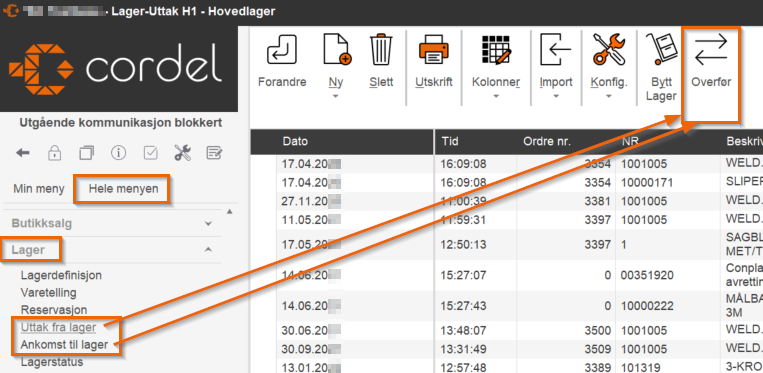Expand the Butikksalg menu section
The width and height of the screenshot is (763, 373).
[x=208, y=224]
